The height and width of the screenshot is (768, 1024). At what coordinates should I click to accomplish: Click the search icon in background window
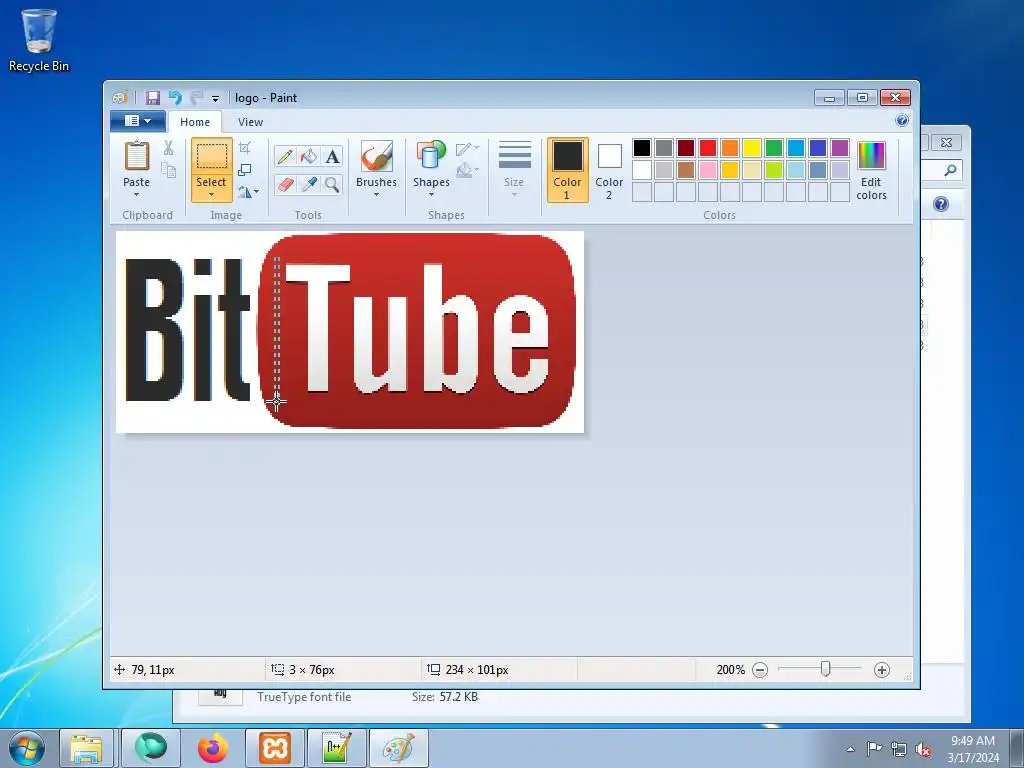[950, 170]
